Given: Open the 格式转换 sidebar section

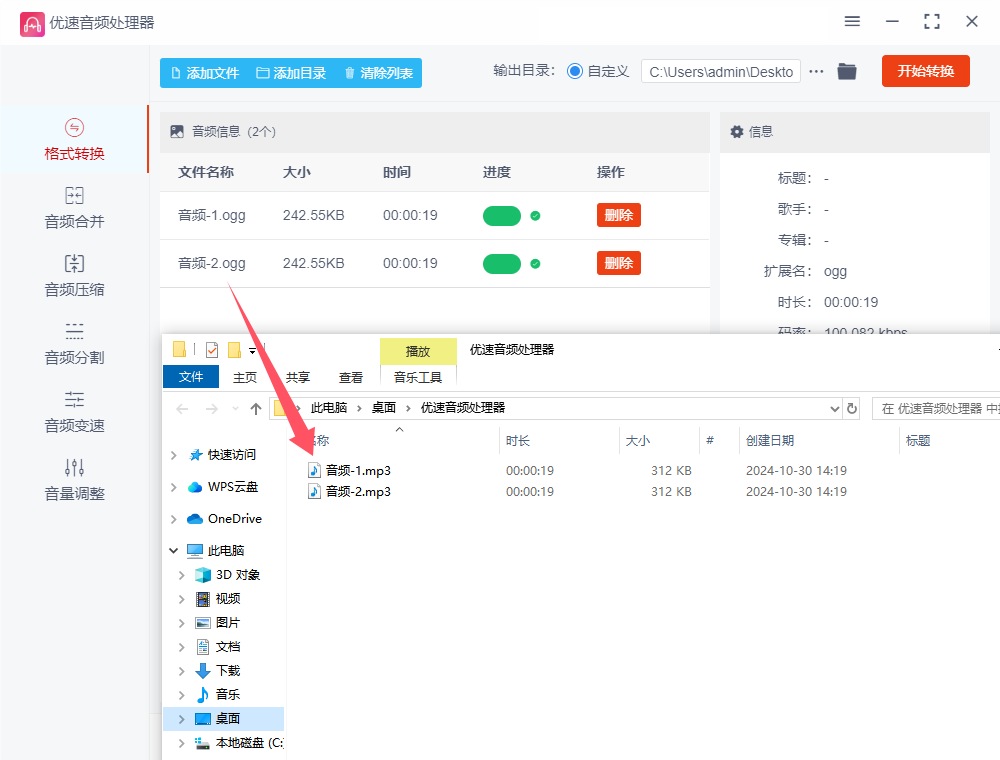Looking at the screenshot, I should [x=74, y=139].
